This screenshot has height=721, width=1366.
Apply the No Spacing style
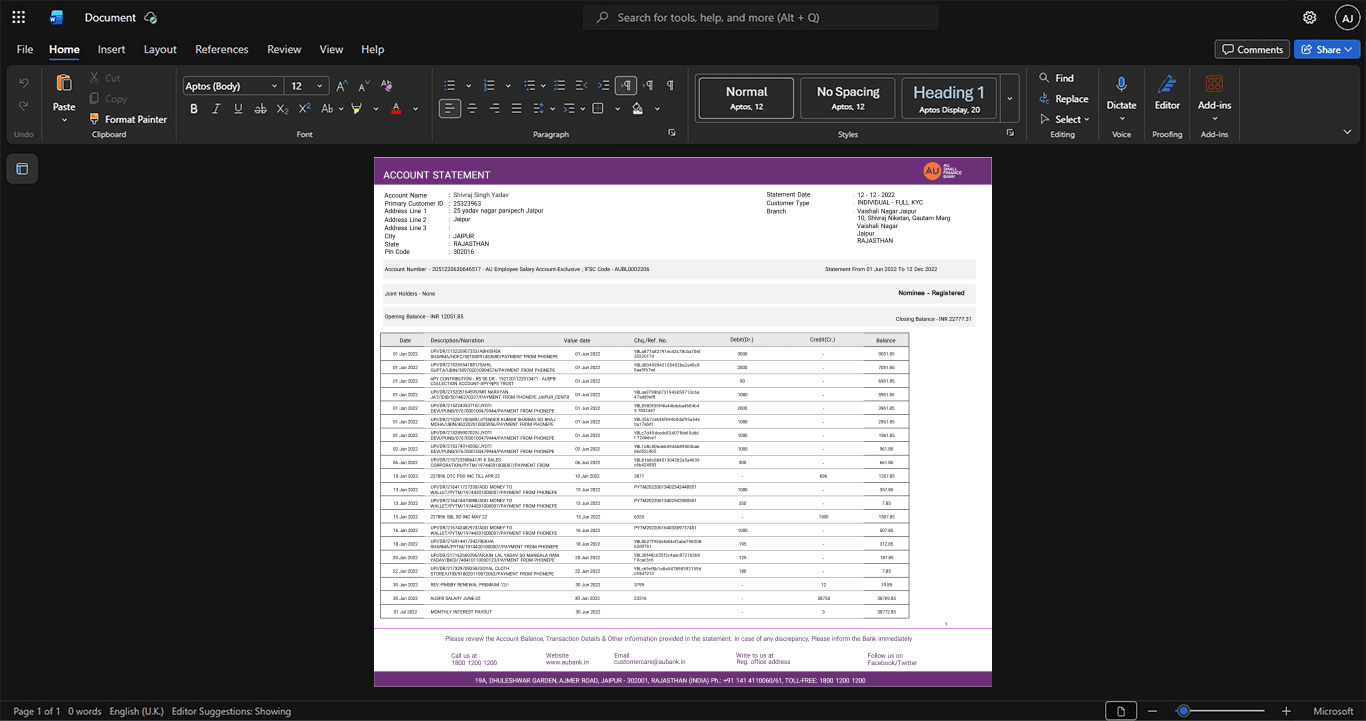click(848, 98)
